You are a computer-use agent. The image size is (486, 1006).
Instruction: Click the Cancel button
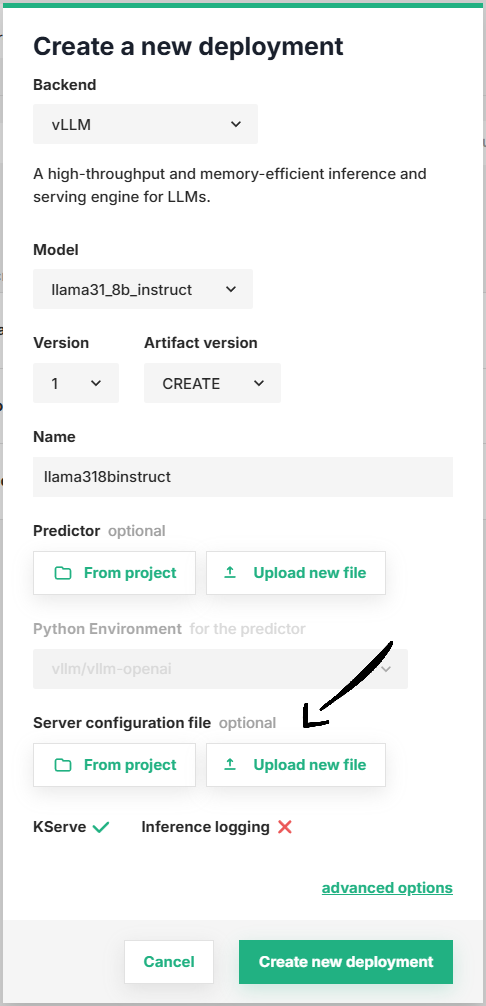tap(169, 962)
